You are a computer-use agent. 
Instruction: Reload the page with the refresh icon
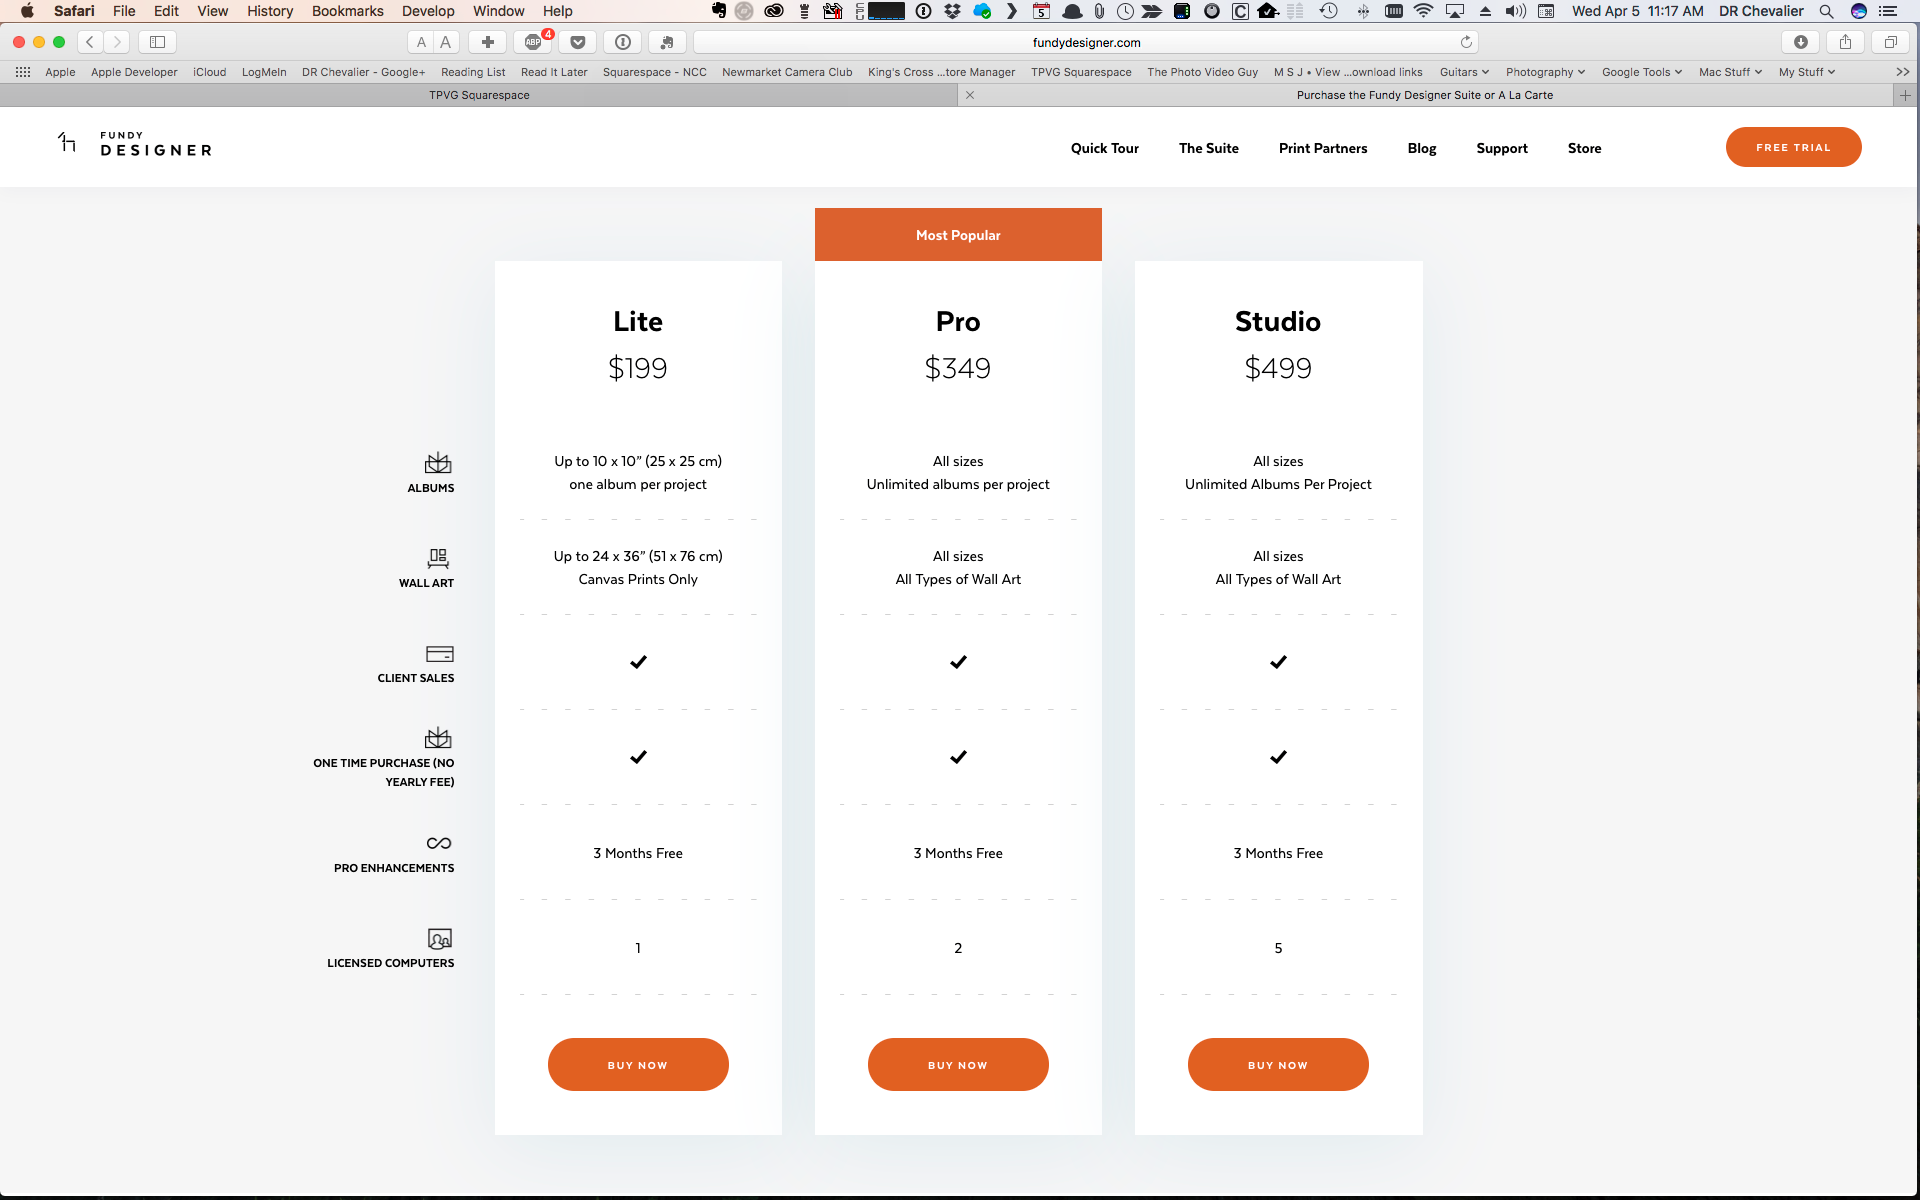point(1466,42)
